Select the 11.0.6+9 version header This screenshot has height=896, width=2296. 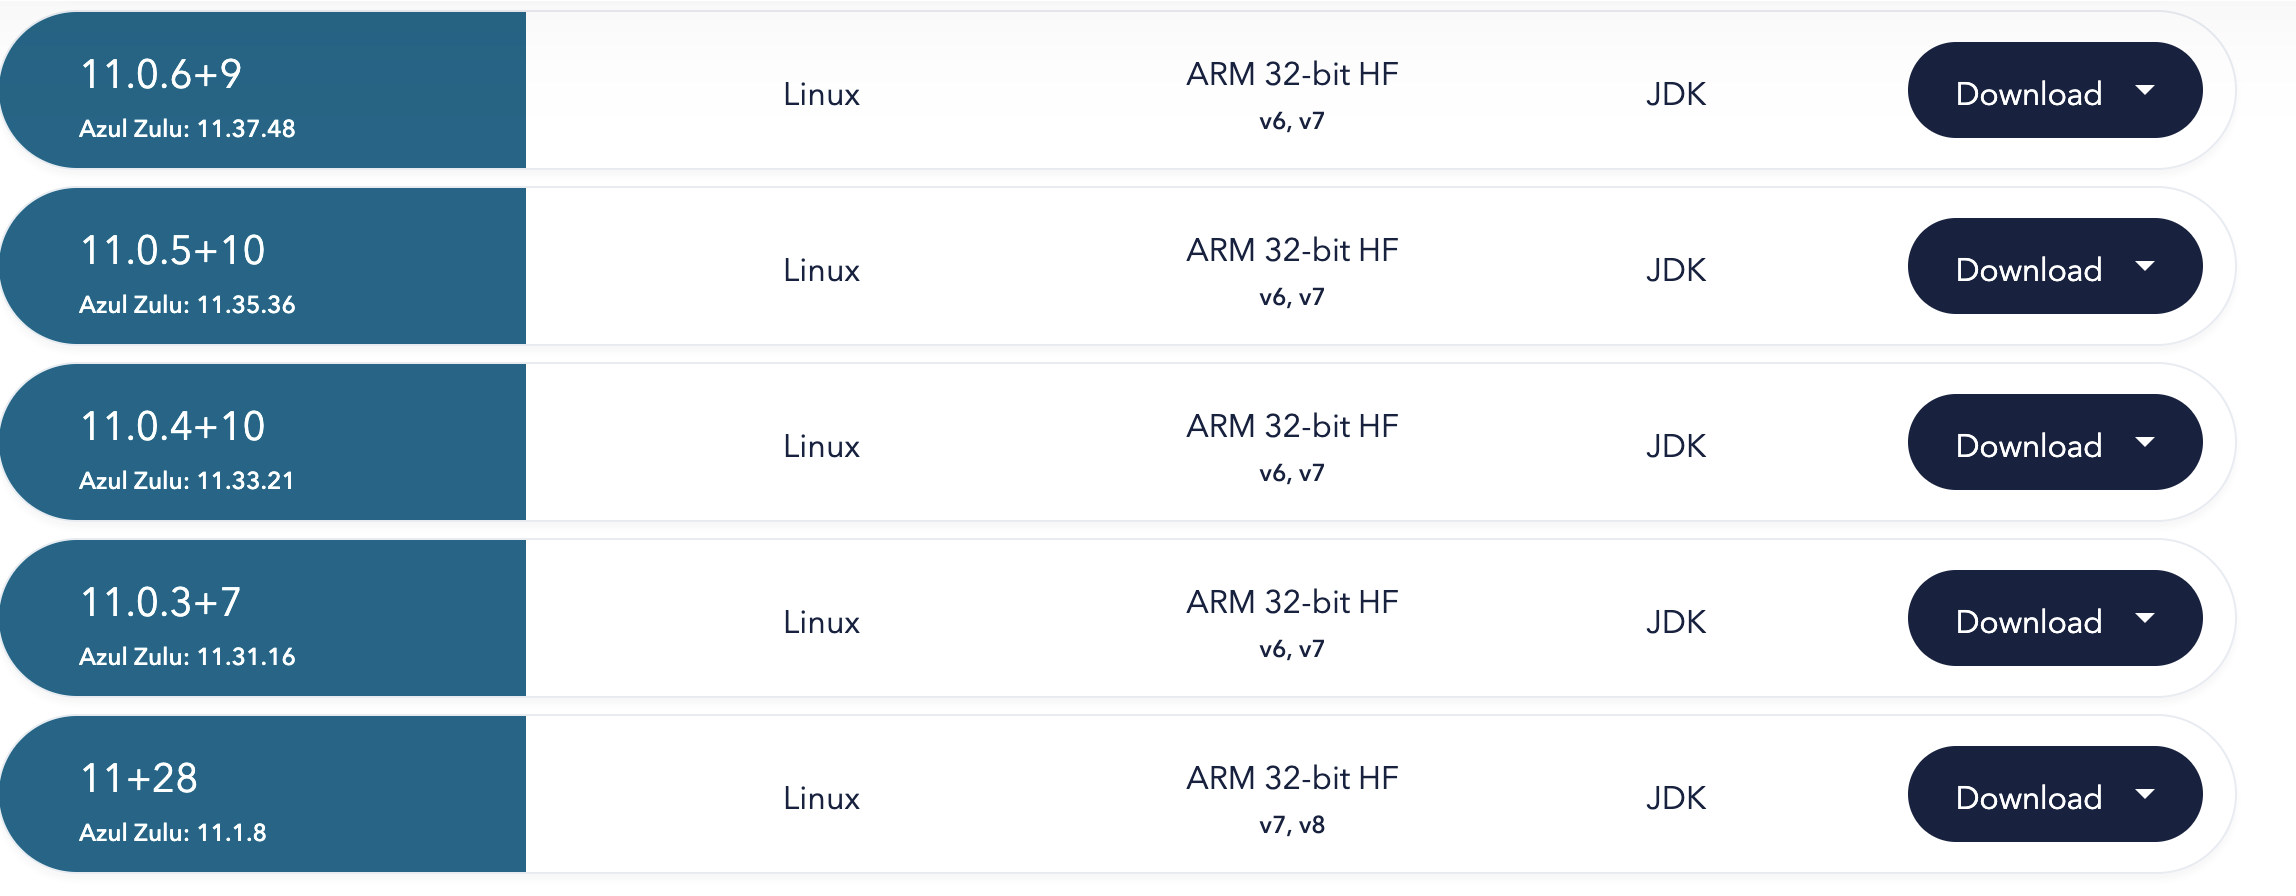(161, 74)
